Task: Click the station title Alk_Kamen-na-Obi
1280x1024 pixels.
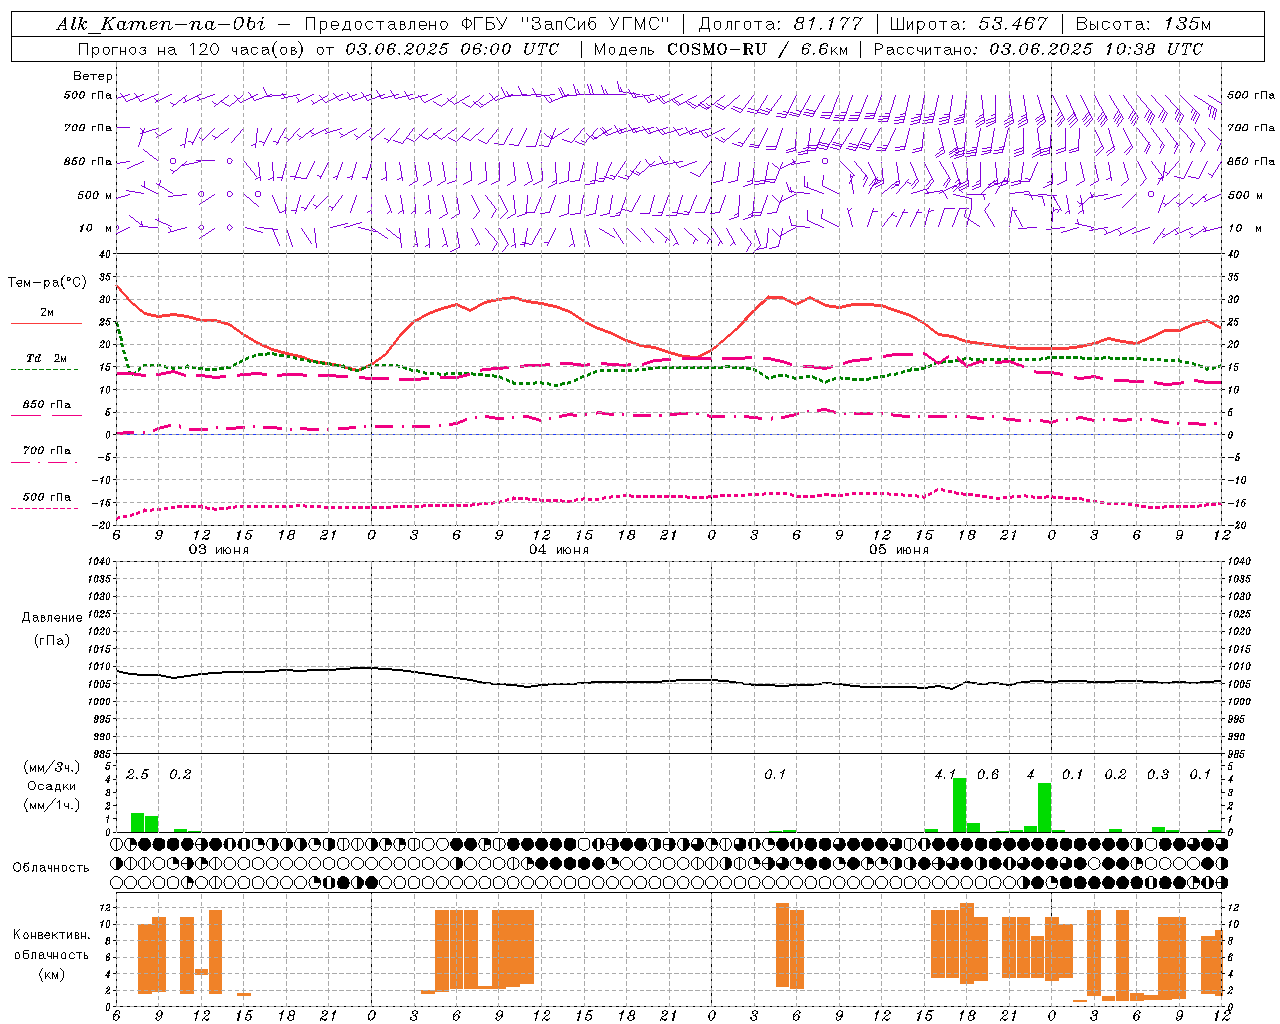Action: (161, 24)
